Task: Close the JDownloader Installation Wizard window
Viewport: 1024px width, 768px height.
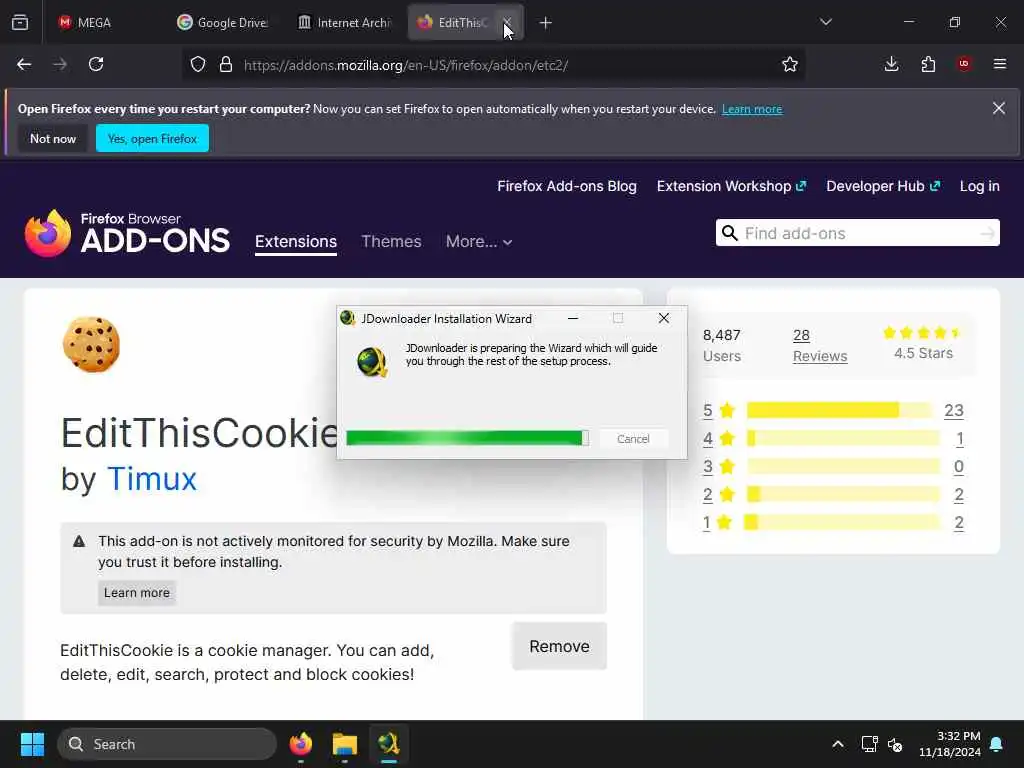Action: pos(664,318)
